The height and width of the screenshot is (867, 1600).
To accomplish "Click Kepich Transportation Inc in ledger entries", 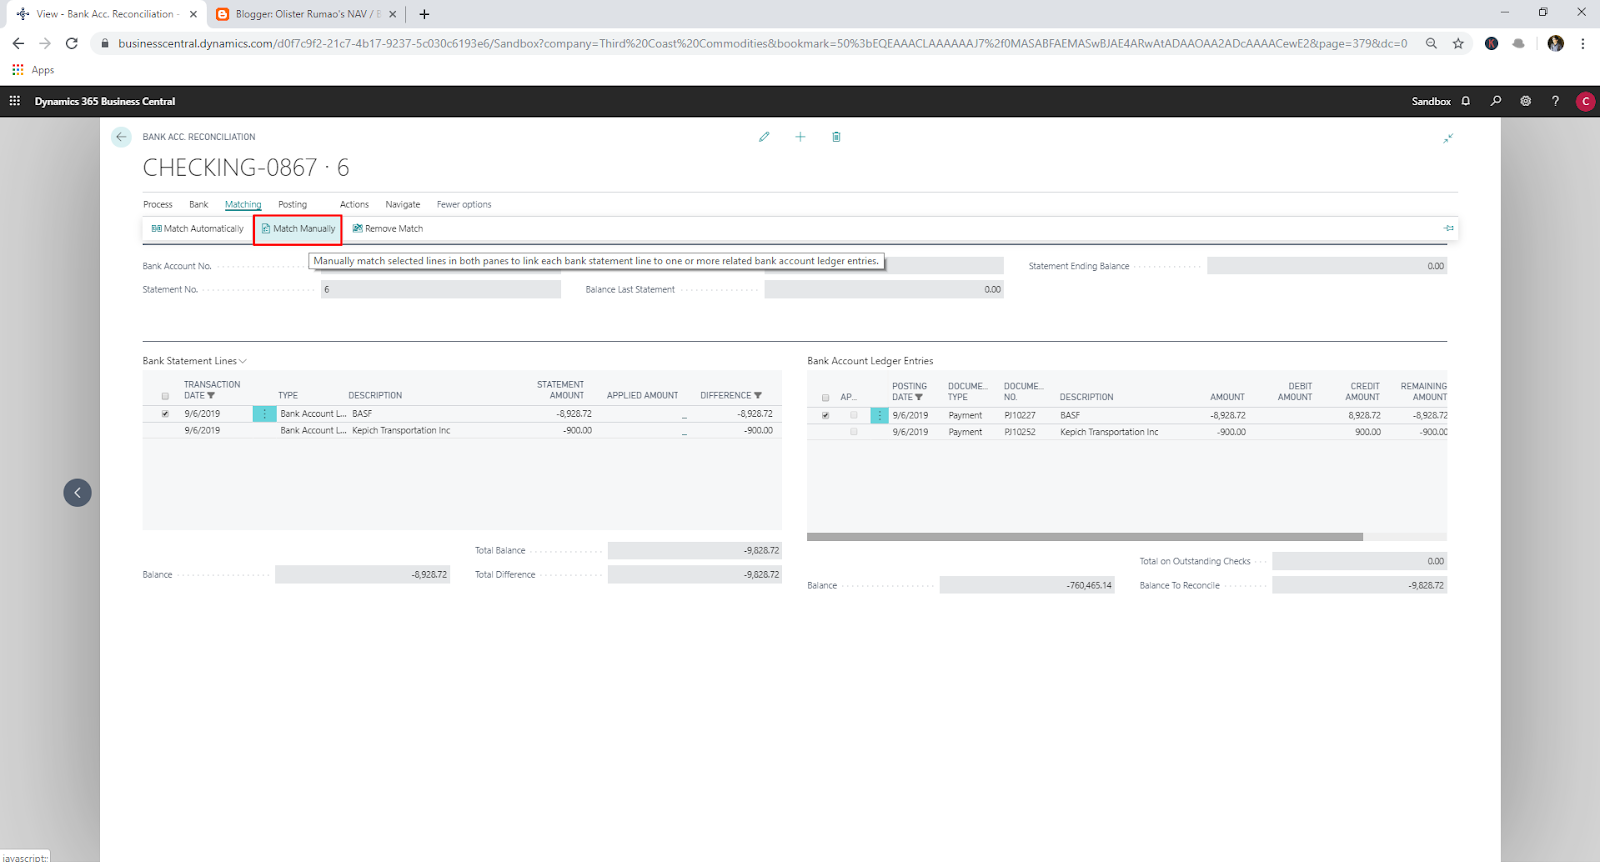I will 1109,432.
